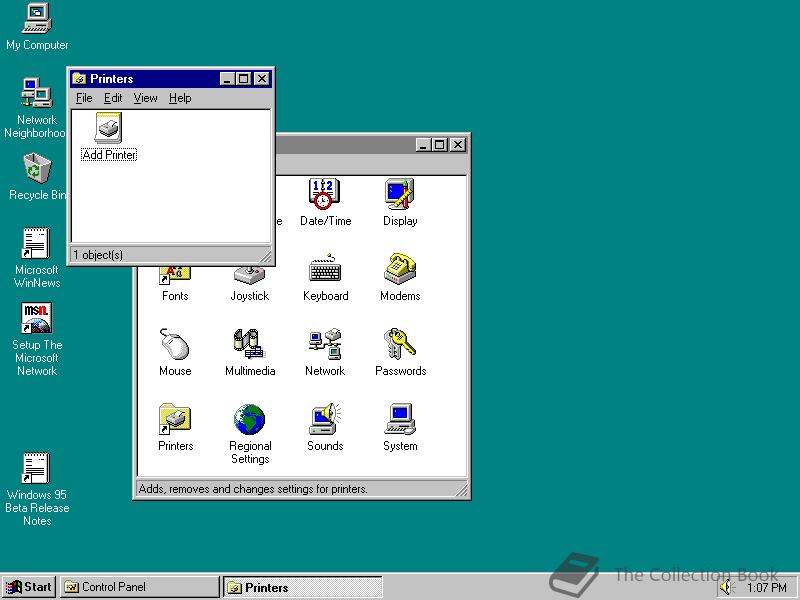Viewport: 800px width, 600px height.
Task: Open the volume speaker tray icon
Action: click(726, 587)
